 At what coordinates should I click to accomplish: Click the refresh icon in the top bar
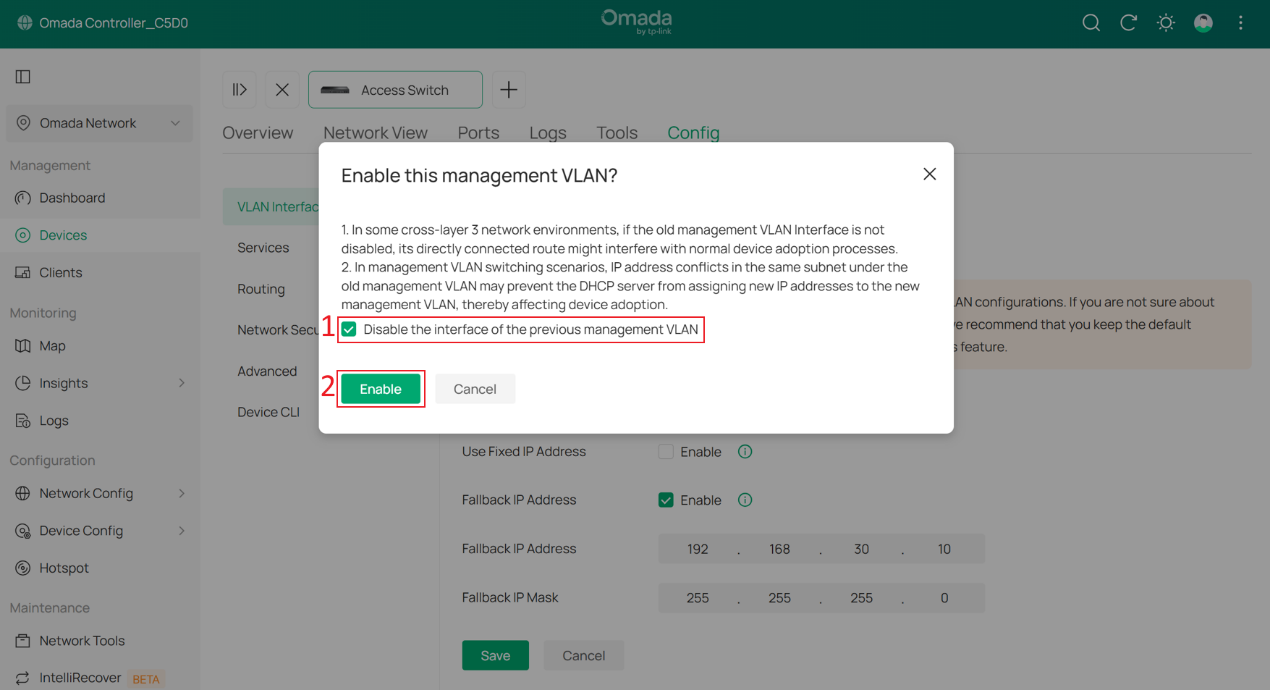tap(1128, 22)
